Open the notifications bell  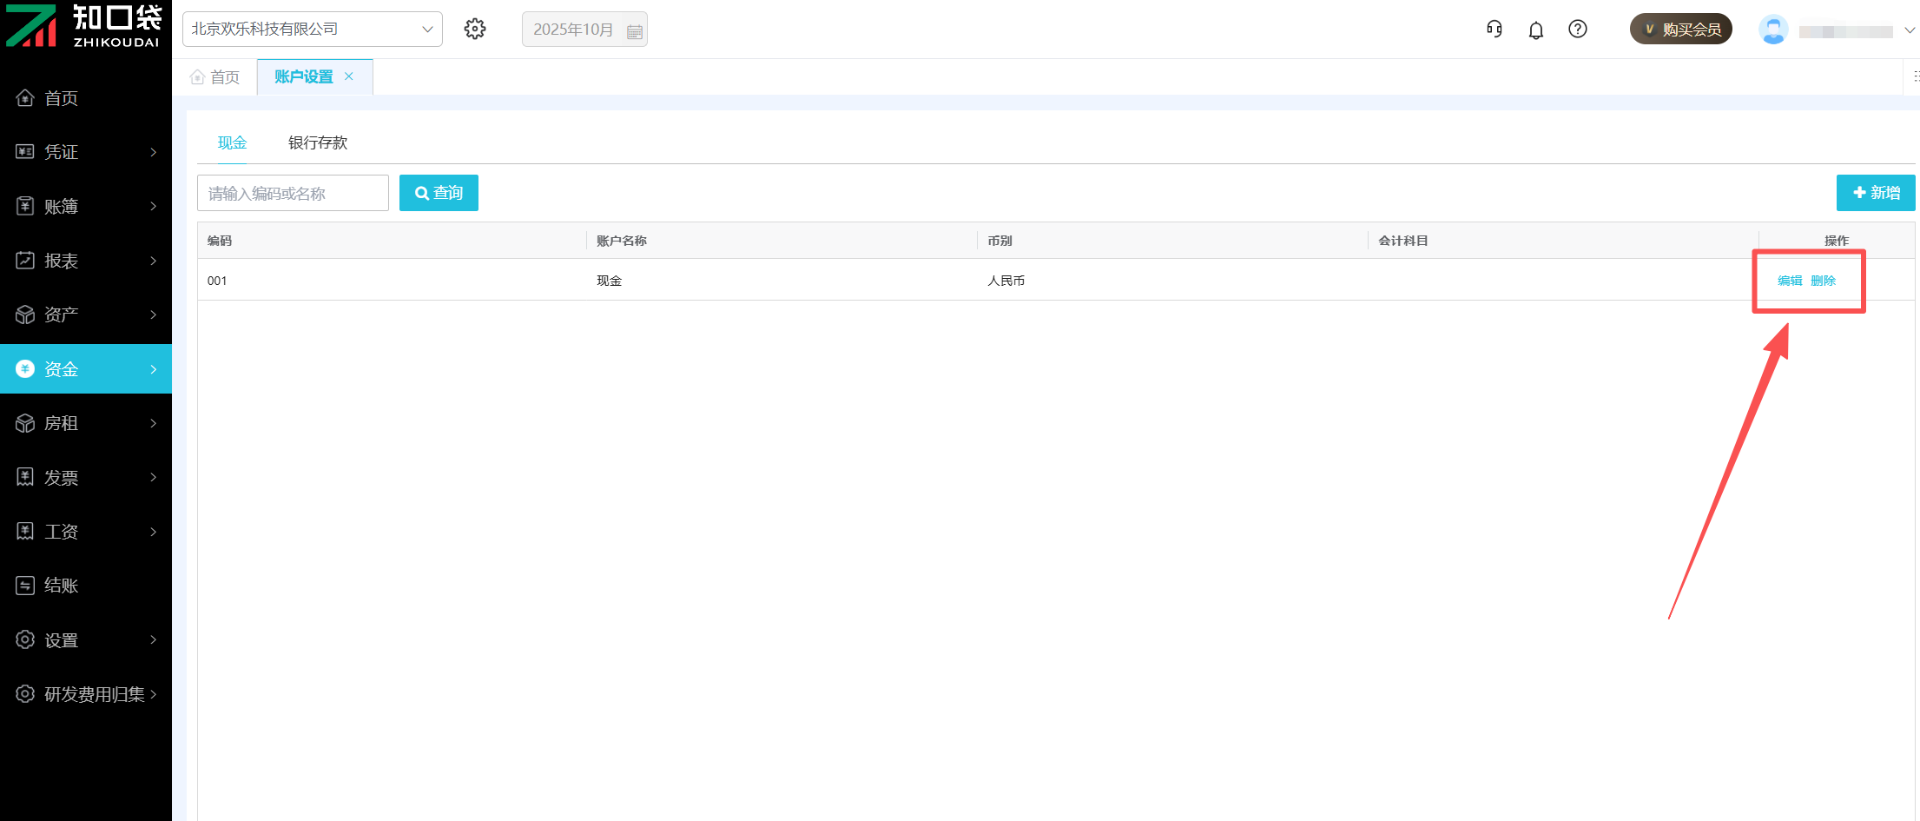(x=1536, y=30)
